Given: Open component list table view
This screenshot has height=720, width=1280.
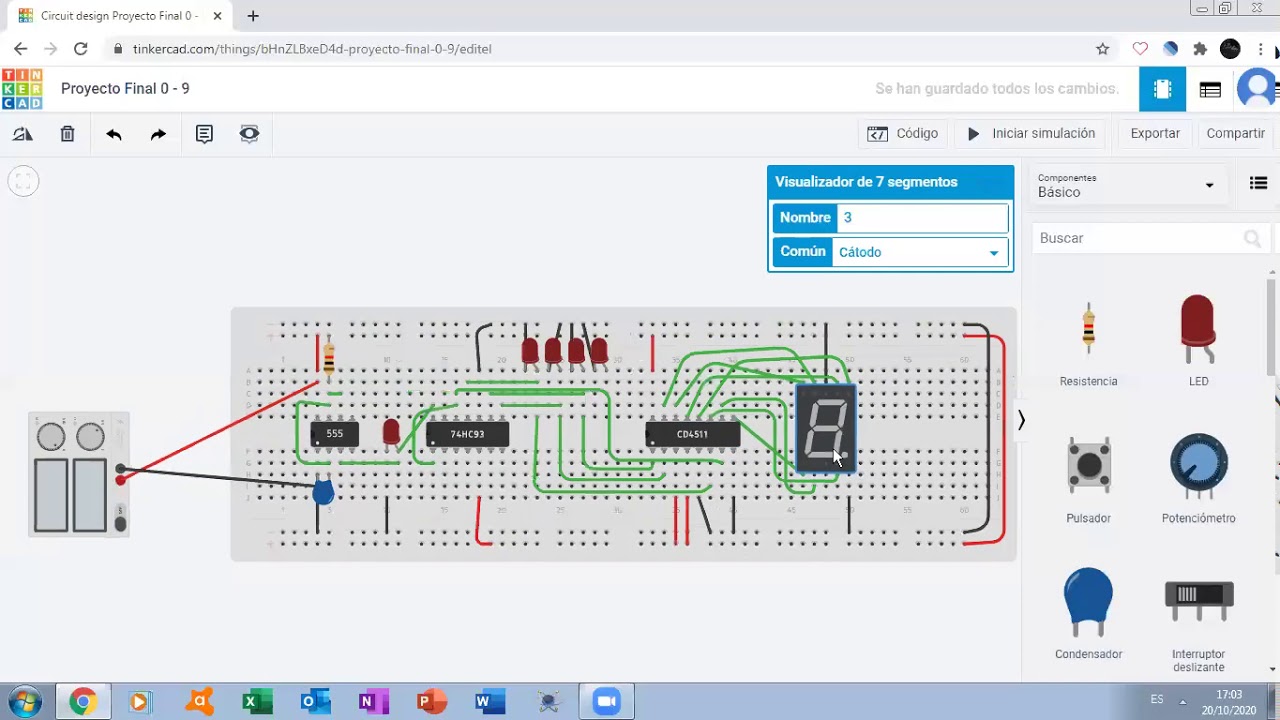Looking at the screenshot, I should click(x=1210, y=89).
